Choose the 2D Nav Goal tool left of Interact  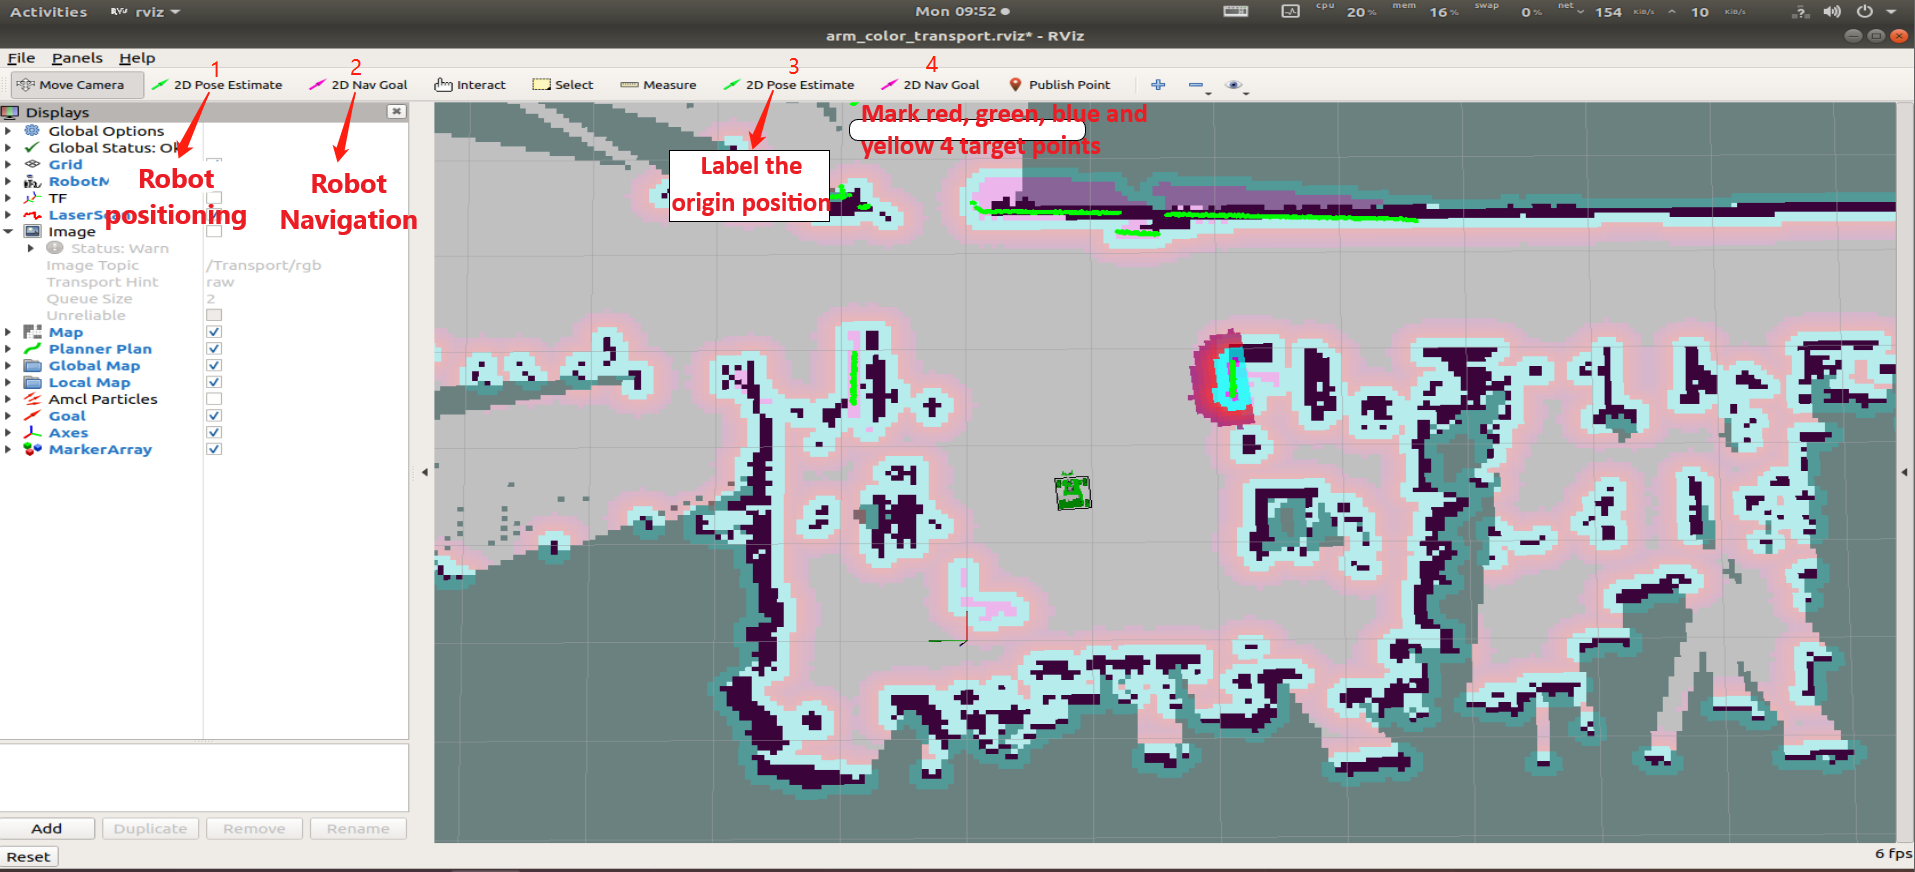click(358, 85)
